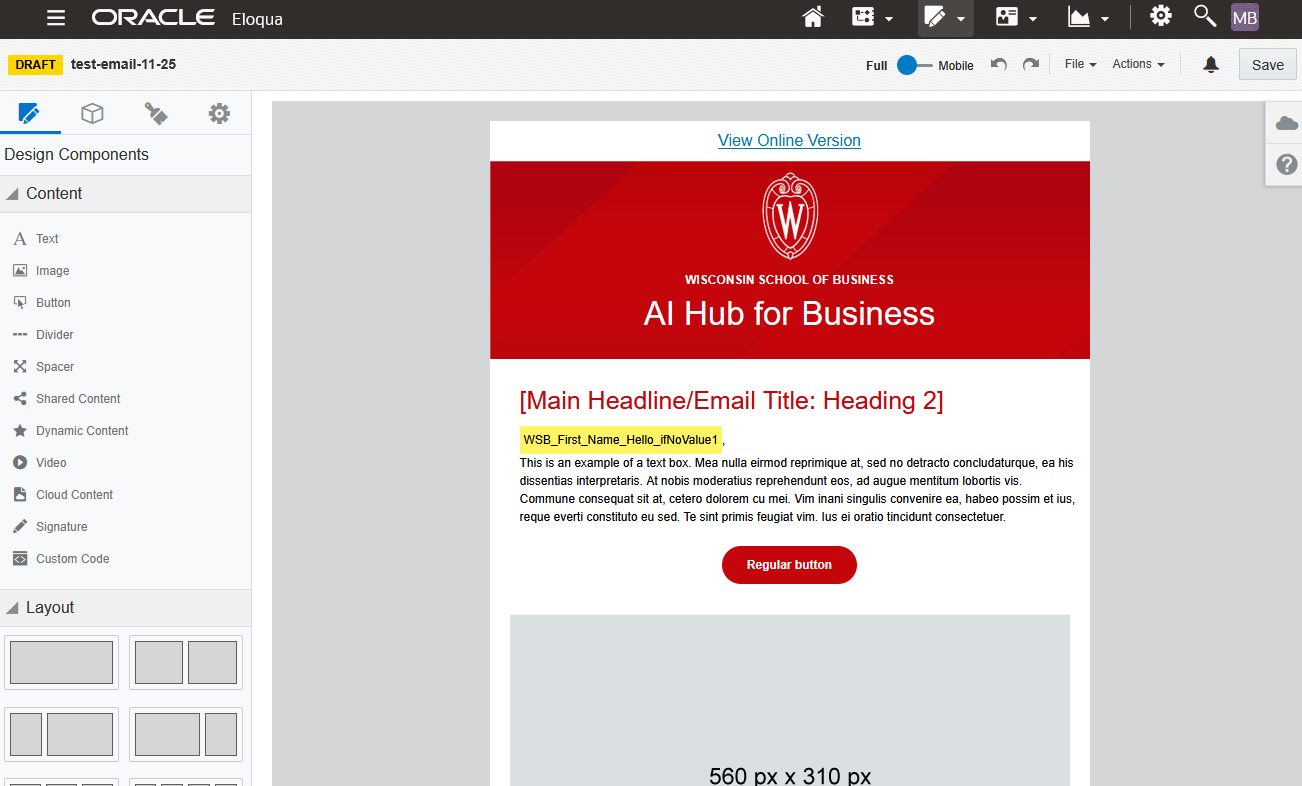1302x786 pixels.
Task: Click the Home icon in top navigation
Action: [x=813, y=17]
